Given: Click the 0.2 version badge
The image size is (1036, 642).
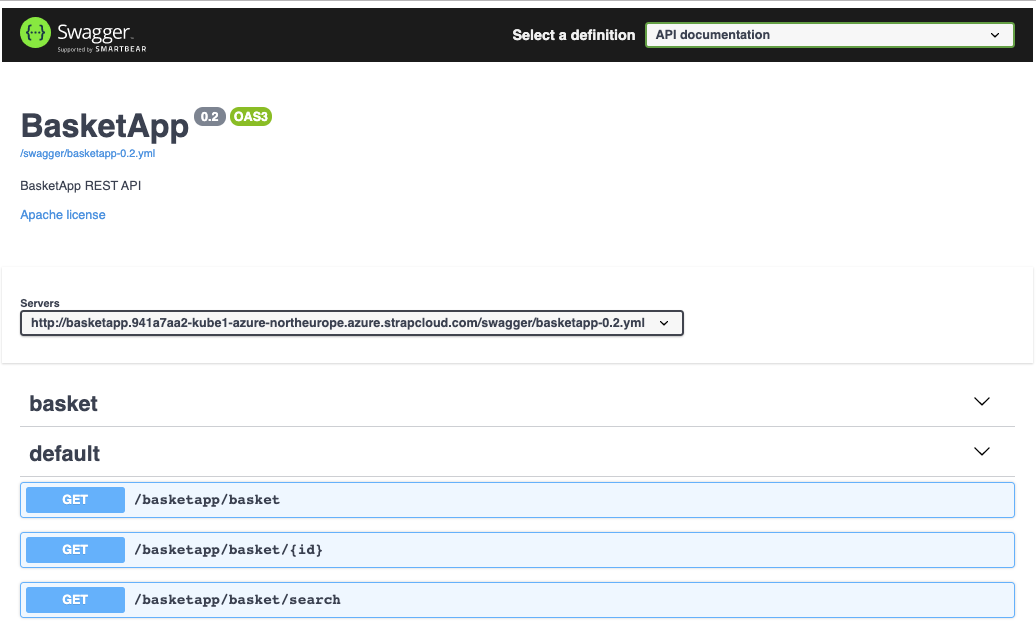Looking at the screenshot, I should click(x=209, y=117).
